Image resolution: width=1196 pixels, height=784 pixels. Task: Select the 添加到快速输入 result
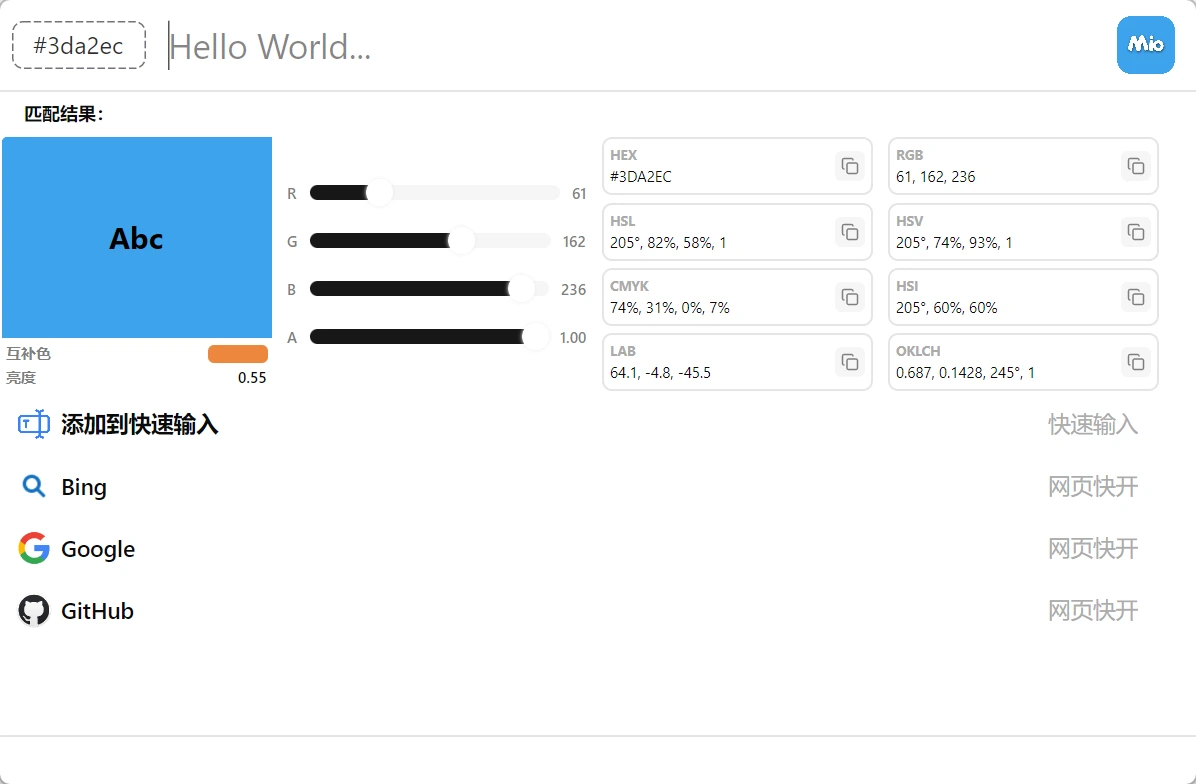[x=140, y=425]
